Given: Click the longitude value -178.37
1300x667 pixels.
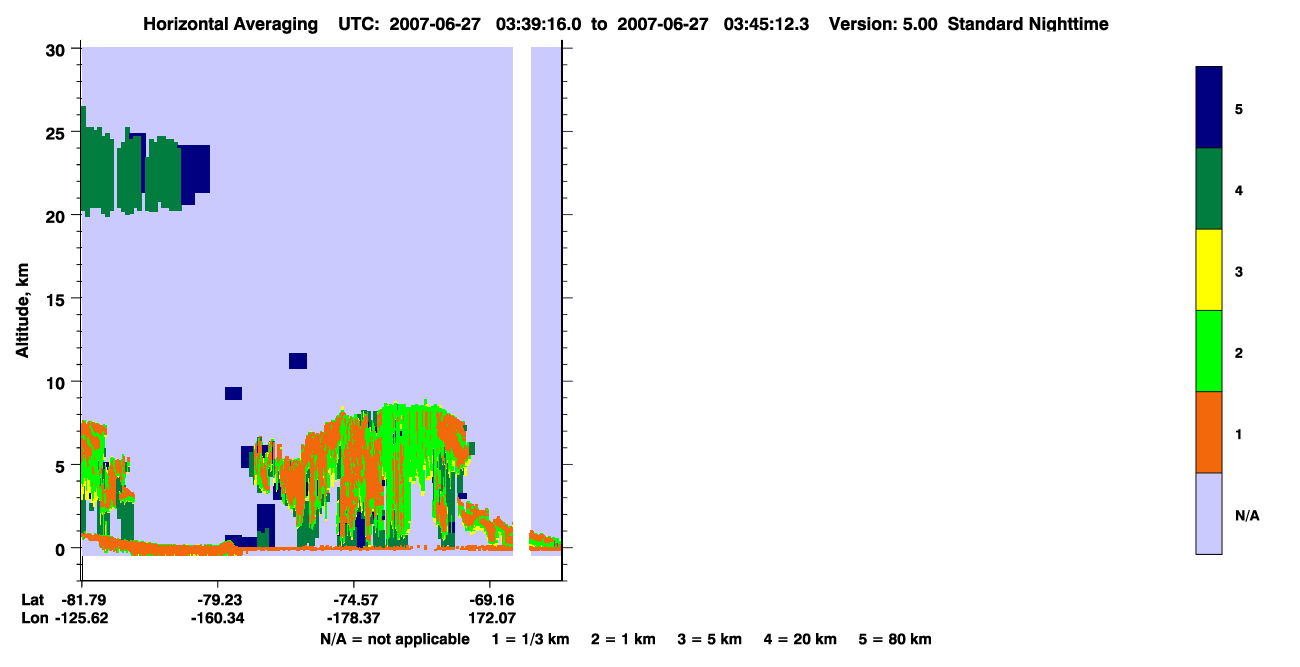Looking at the screenshot, I should point(354,618).
